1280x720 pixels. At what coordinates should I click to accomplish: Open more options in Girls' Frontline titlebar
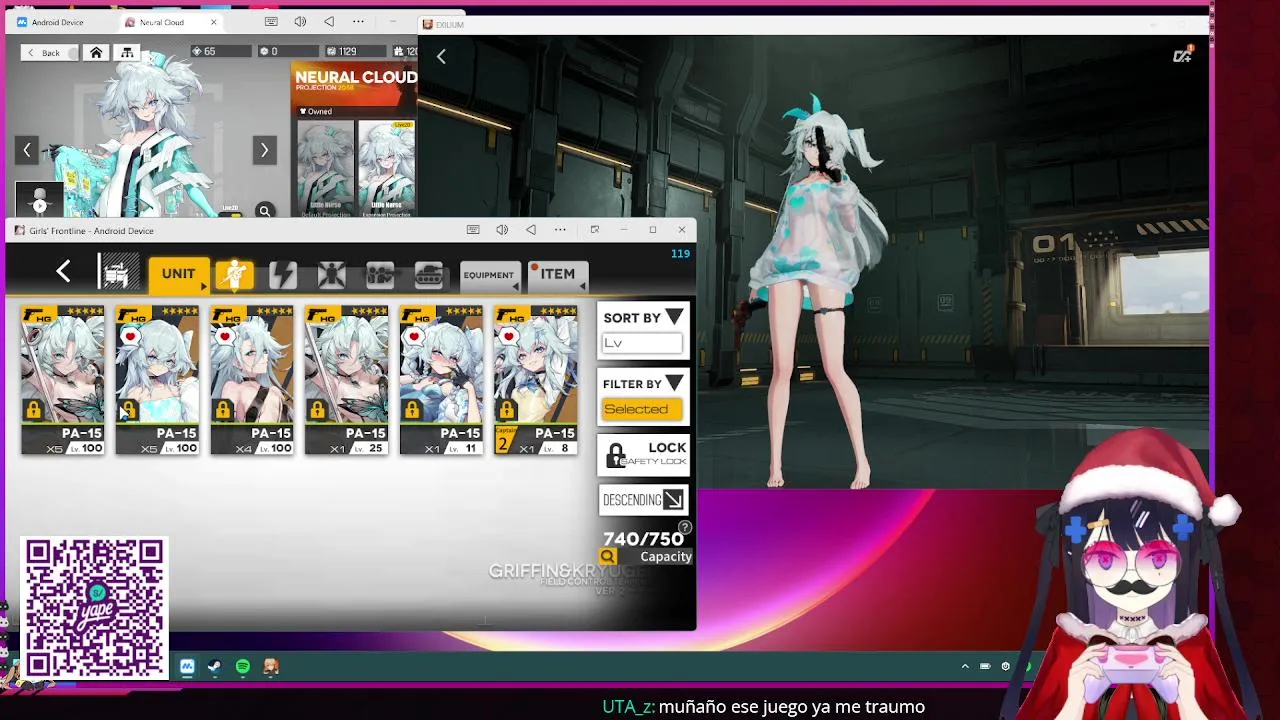click(x=560, y=230)
